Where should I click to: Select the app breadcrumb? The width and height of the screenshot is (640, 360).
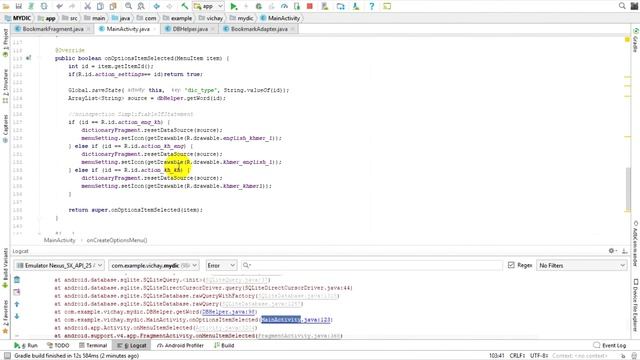coord(47,18)
